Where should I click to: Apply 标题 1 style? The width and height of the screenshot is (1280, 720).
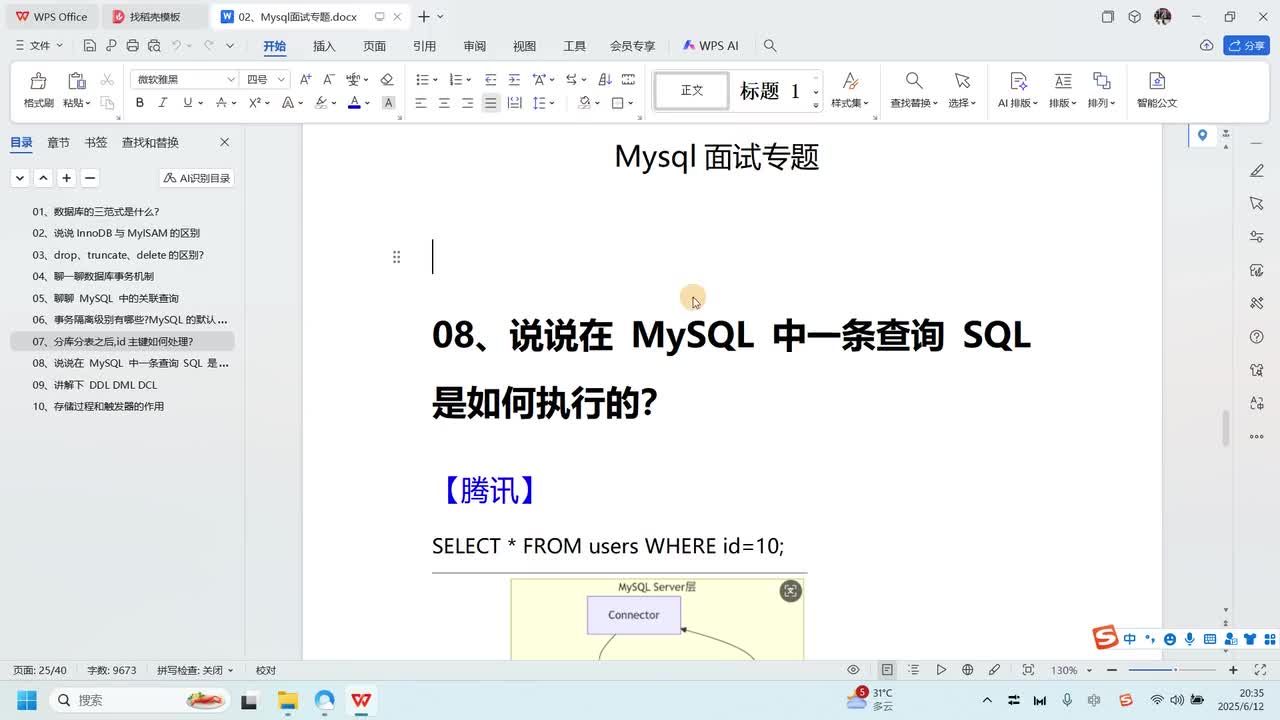(769, 91)
